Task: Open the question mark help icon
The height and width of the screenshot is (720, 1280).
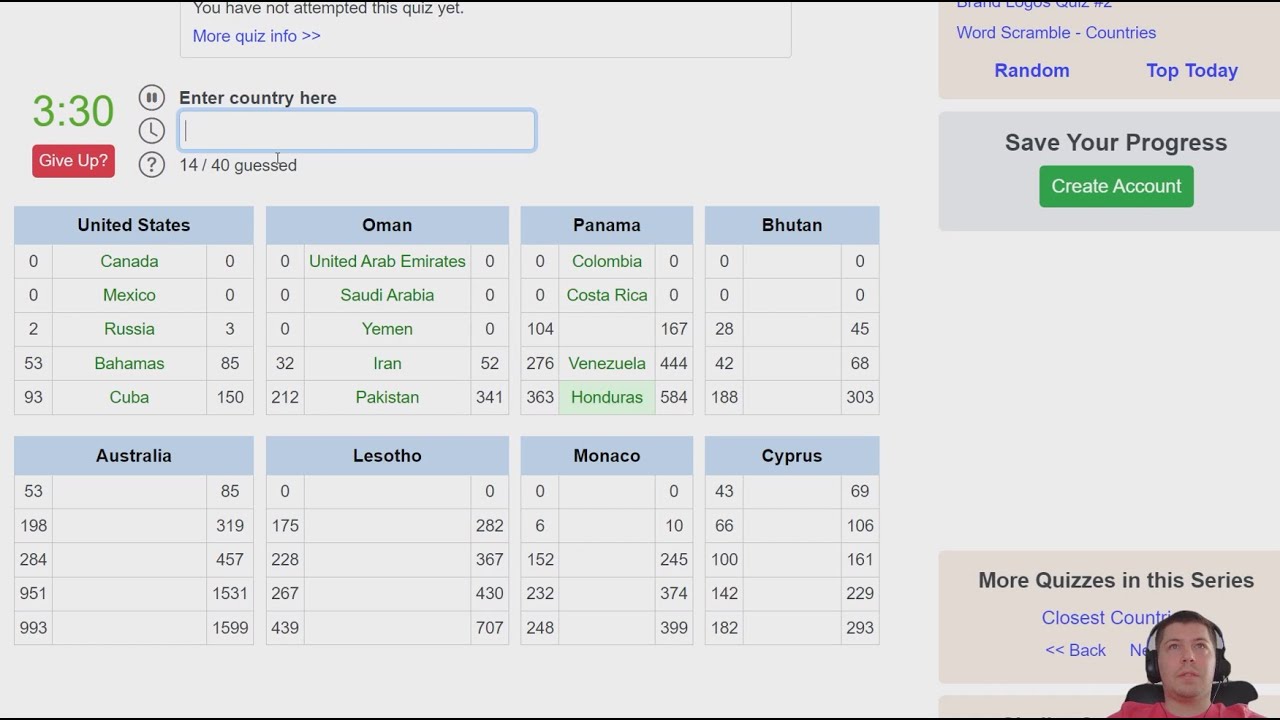Action: coord(151,164)
